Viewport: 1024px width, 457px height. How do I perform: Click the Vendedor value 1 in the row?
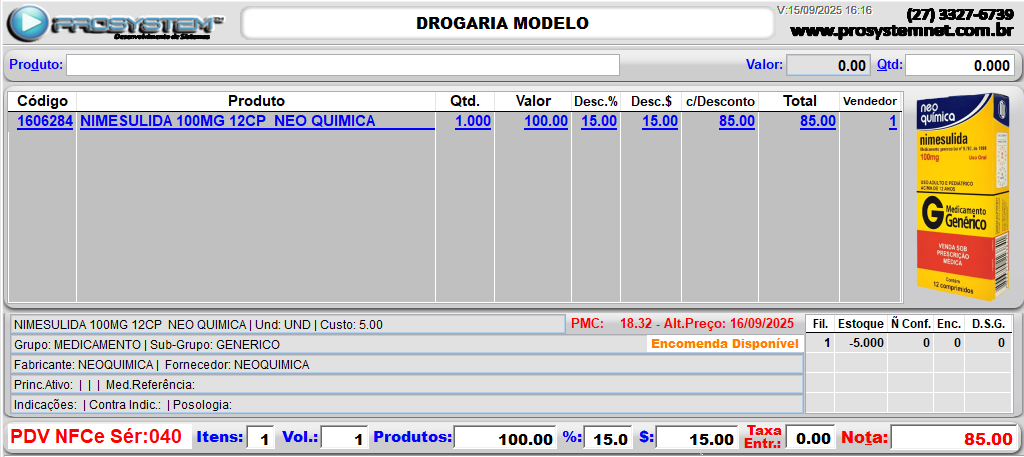click(x=893, y=121)
